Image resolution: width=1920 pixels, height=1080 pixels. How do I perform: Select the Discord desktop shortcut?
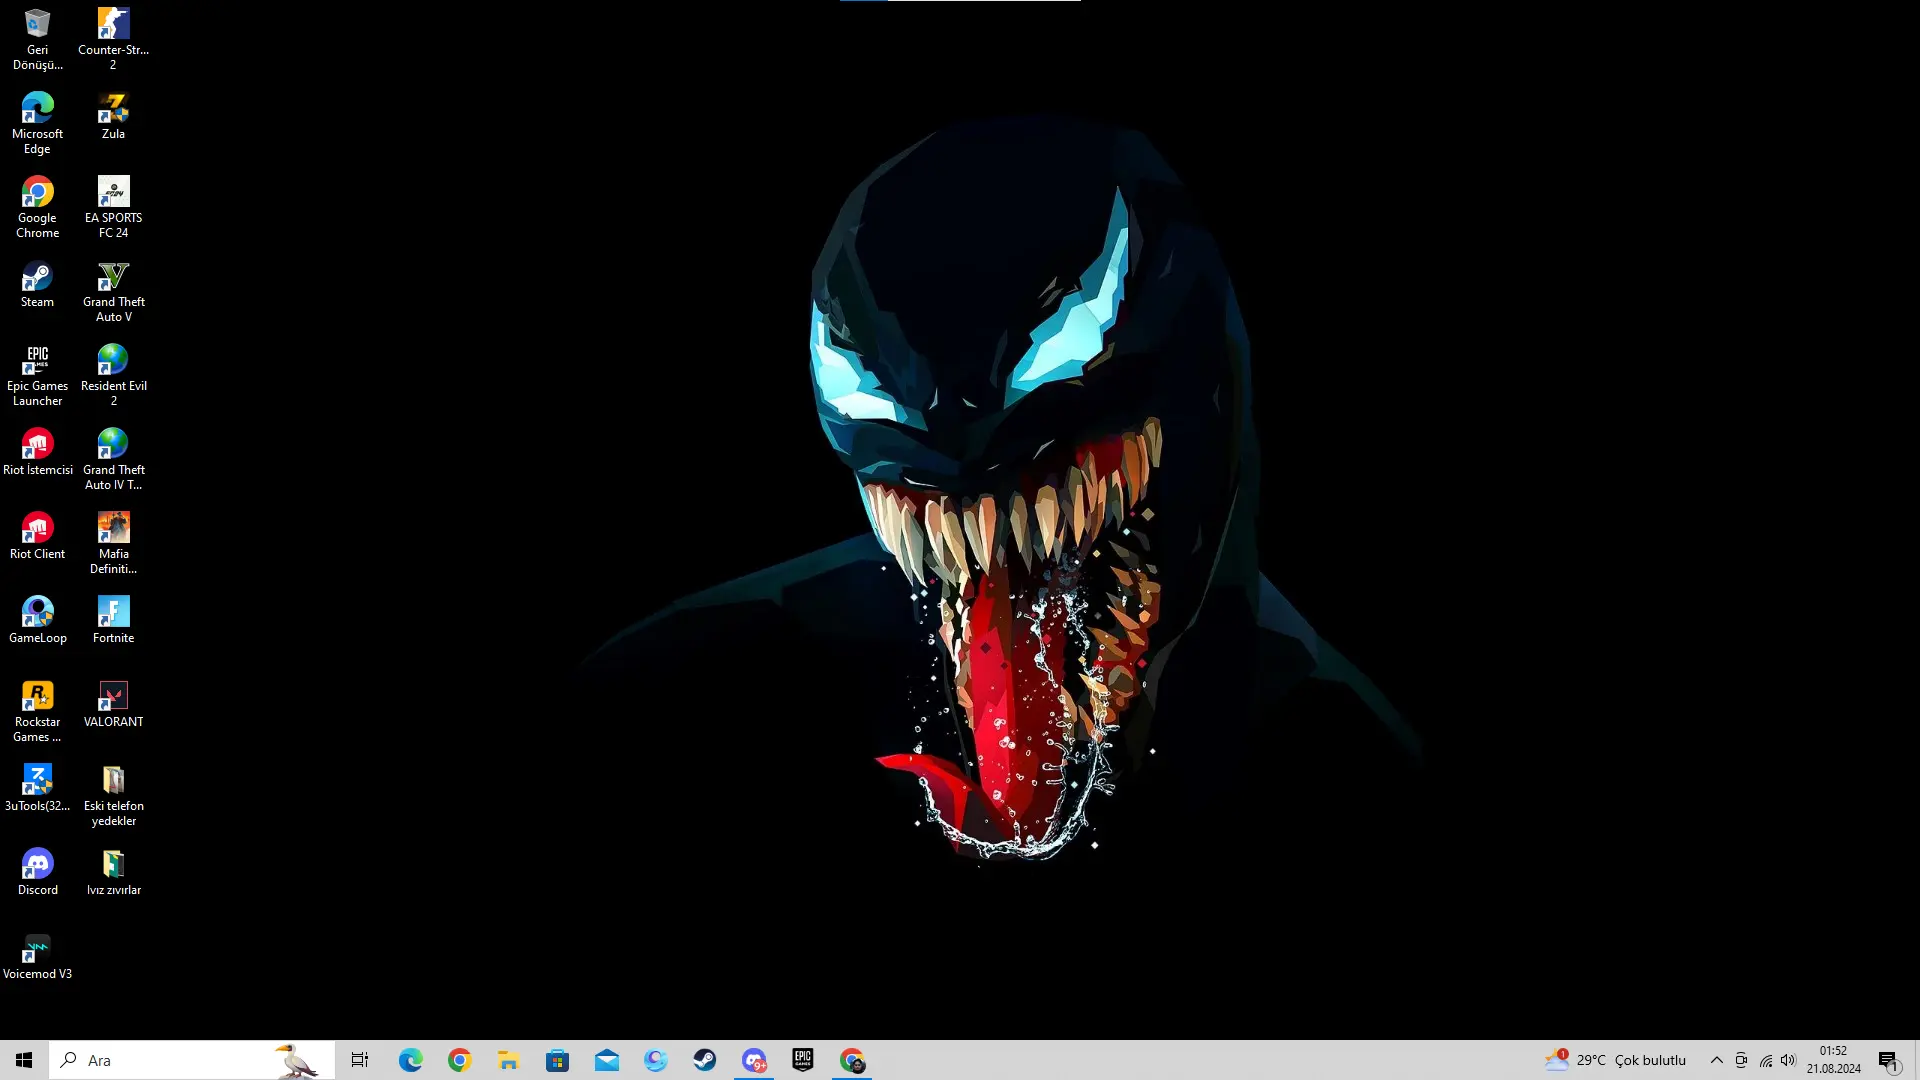(x=37, y=872)
